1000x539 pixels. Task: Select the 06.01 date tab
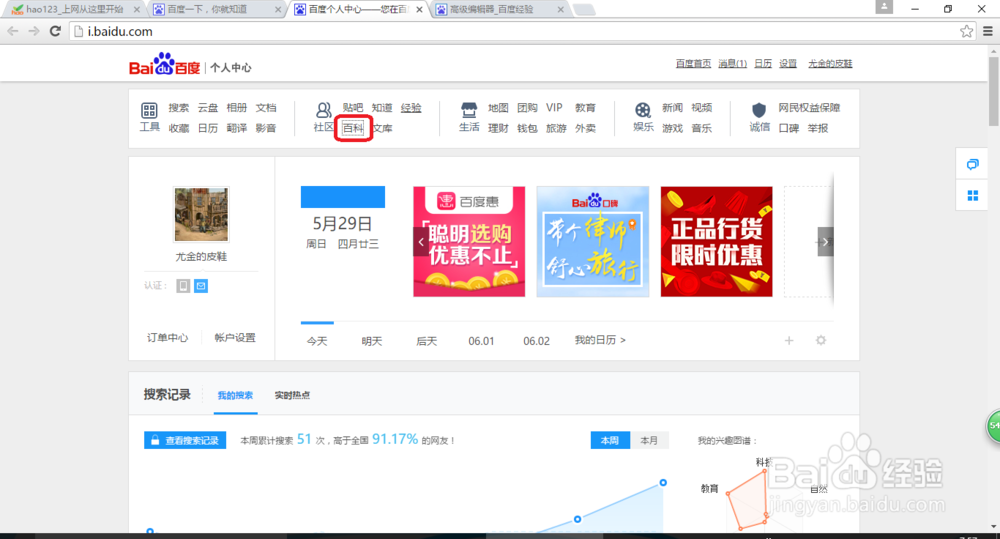(482, 341)
